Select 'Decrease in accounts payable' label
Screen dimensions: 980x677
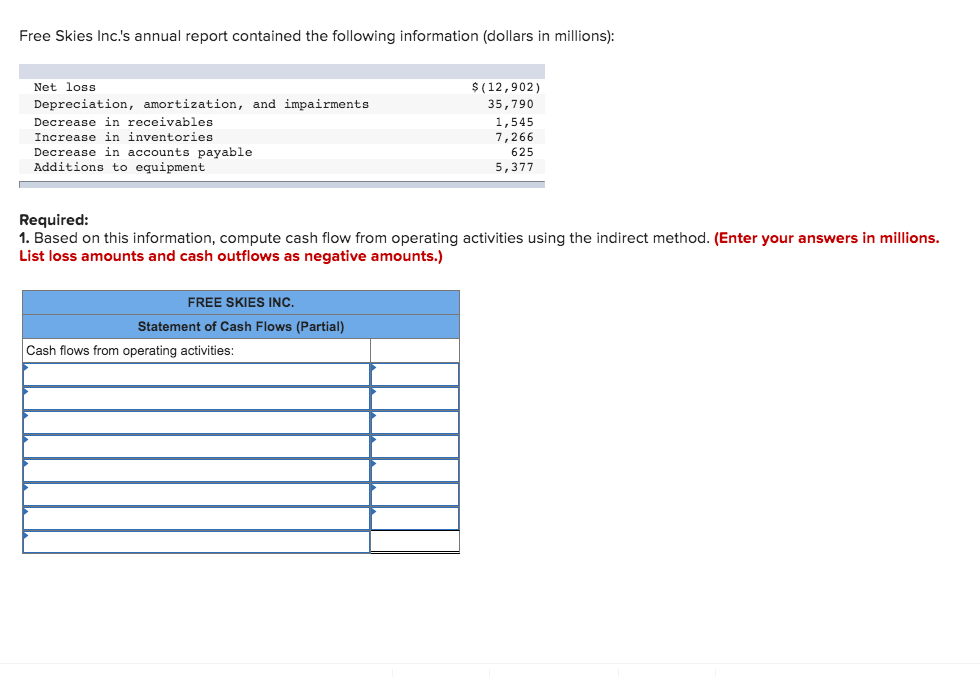[143, 152]
